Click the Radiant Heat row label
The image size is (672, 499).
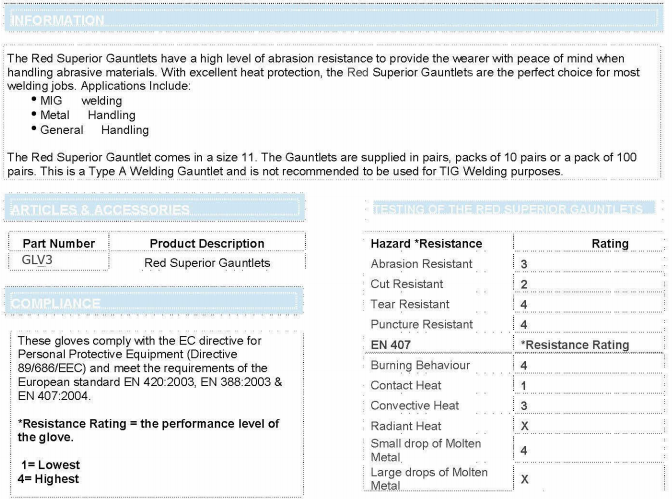pyautogui.click(x=408, y=426)
